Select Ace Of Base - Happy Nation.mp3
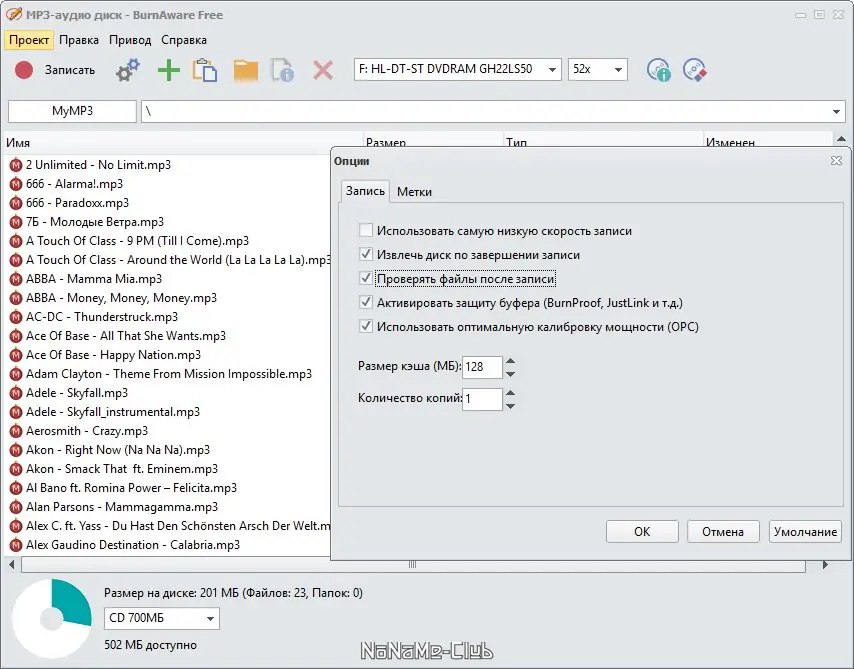Viewport: 854px width, 669px height. (113, 355)
